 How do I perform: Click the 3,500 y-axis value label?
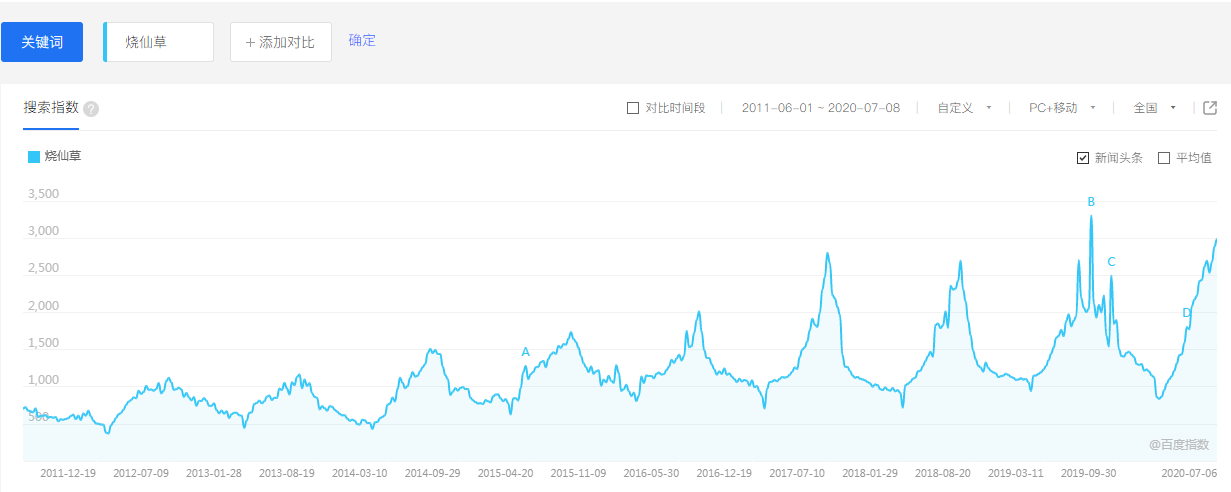43,194
